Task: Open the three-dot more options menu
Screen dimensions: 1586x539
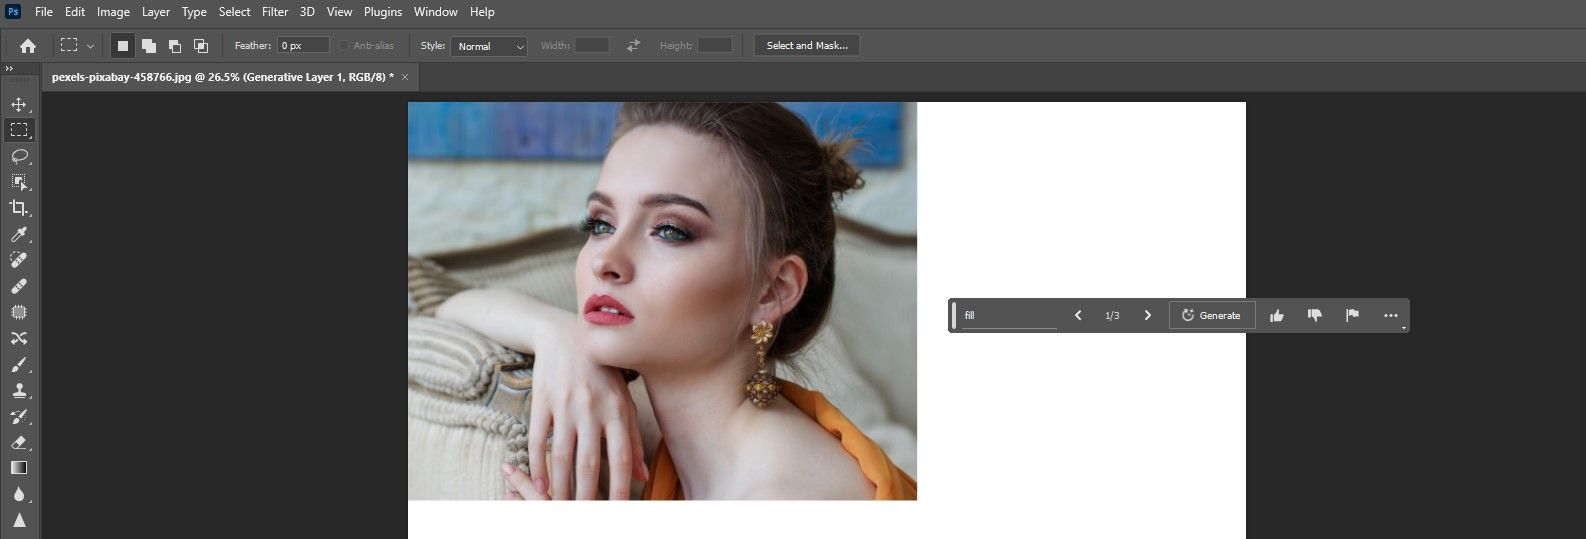Action: coord(1390,315)
